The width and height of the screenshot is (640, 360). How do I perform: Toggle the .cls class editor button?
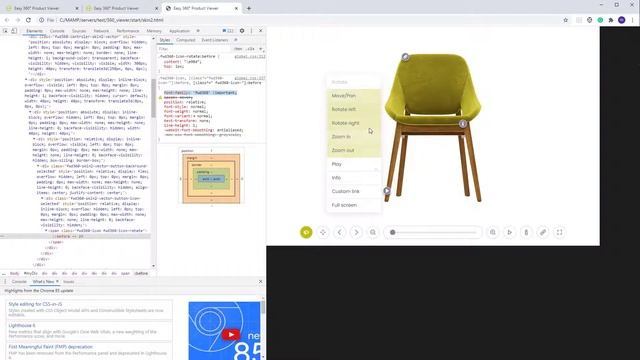pos(251,49)
